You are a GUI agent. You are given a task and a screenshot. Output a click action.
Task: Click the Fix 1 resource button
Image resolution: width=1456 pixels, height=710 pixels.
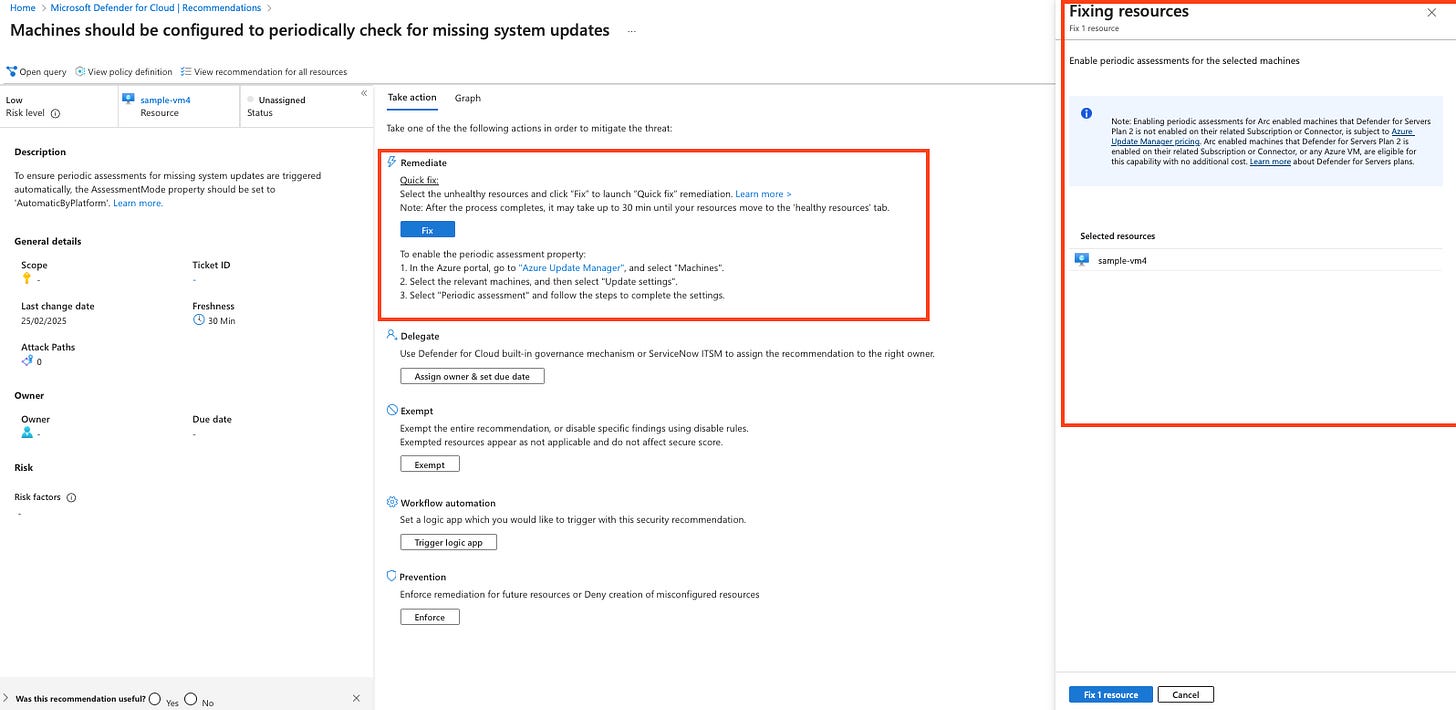tap(1110, 694)
